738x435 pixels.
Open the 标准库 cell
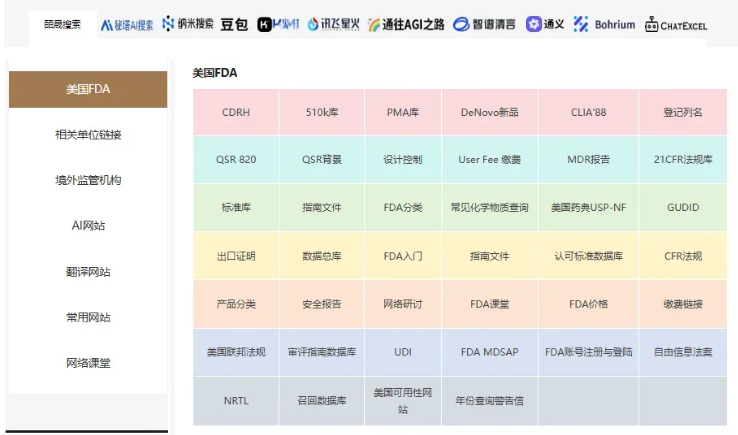pos(236,208)
